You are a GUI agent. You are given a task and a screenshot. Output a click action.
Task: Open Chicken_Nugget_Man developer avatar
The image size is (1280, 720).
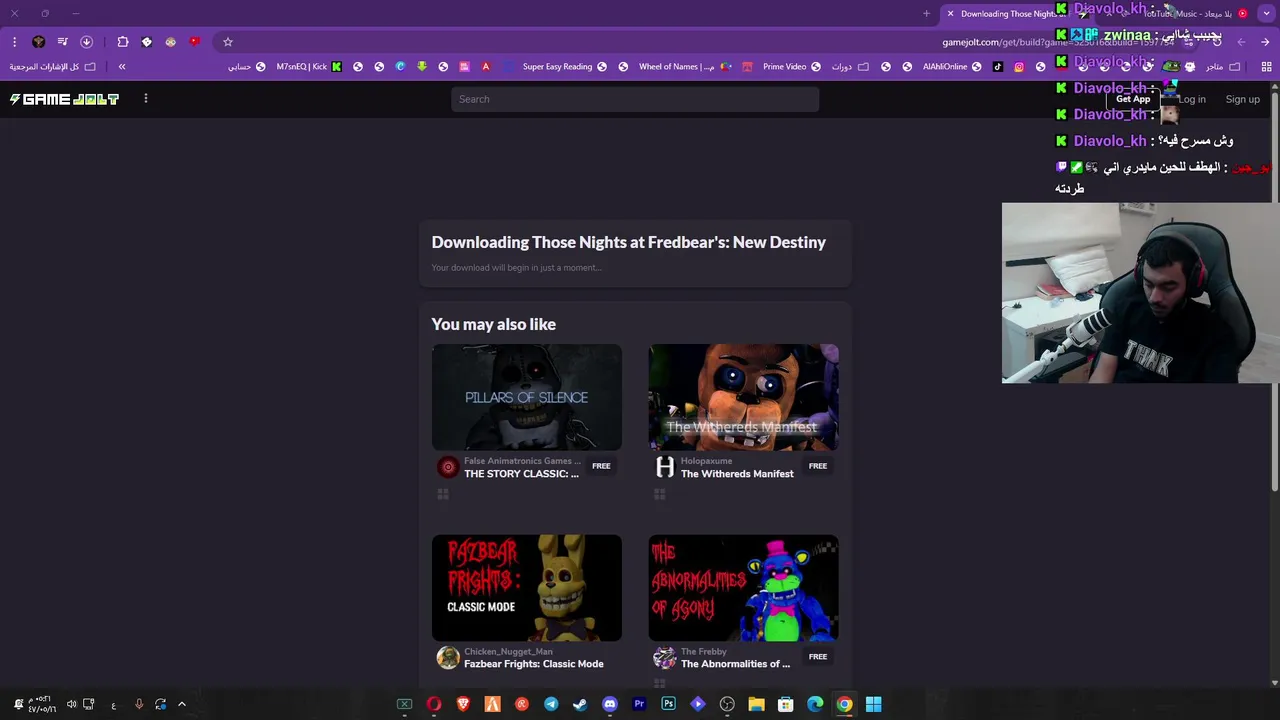pyautogui.click(x=448, y=657)
